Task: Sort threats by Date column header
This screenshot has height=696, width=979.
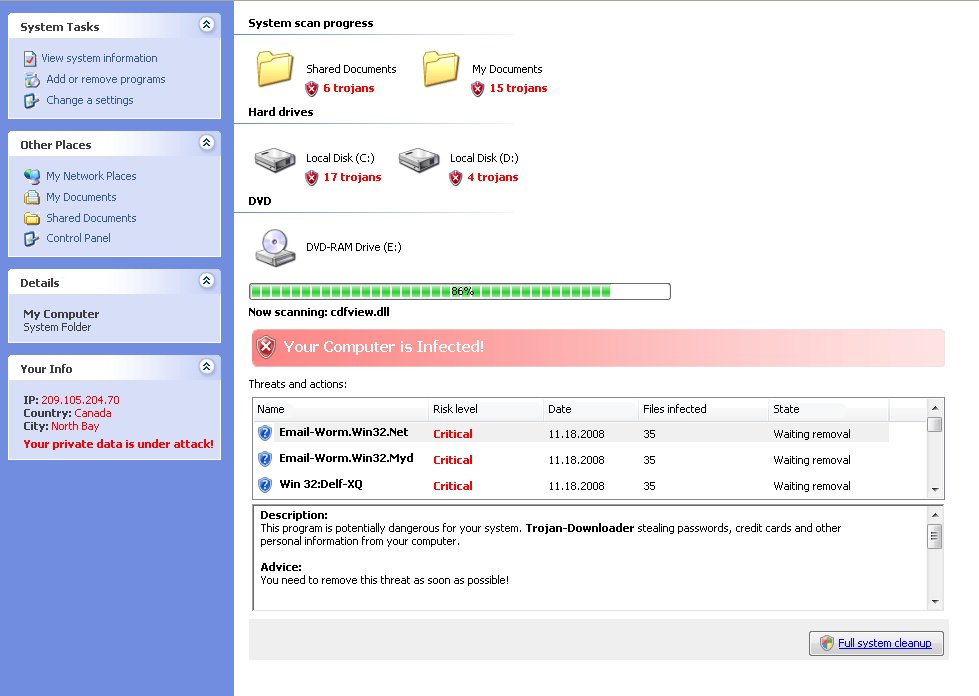Action: pyautogui.click(x=591, y=409)
